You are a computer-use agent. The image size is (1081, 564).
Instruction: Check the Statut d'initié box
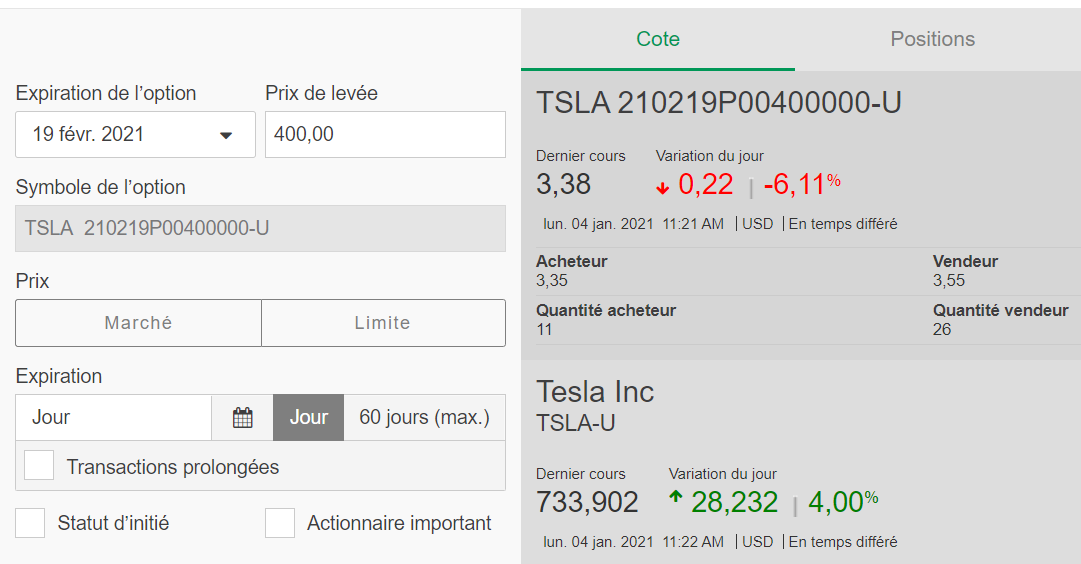coord(30,523)
